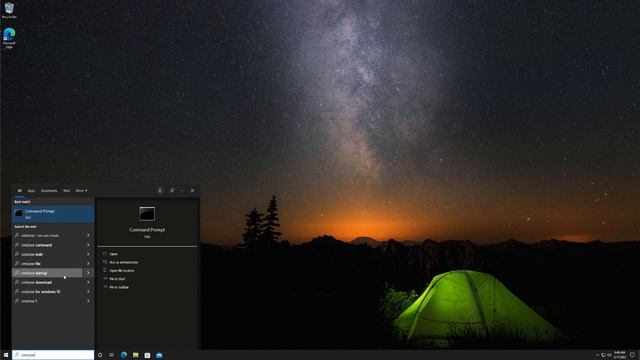The image size is (640, 360).
Task: Open the Action Center notifications icon
Action: point(632,355)
